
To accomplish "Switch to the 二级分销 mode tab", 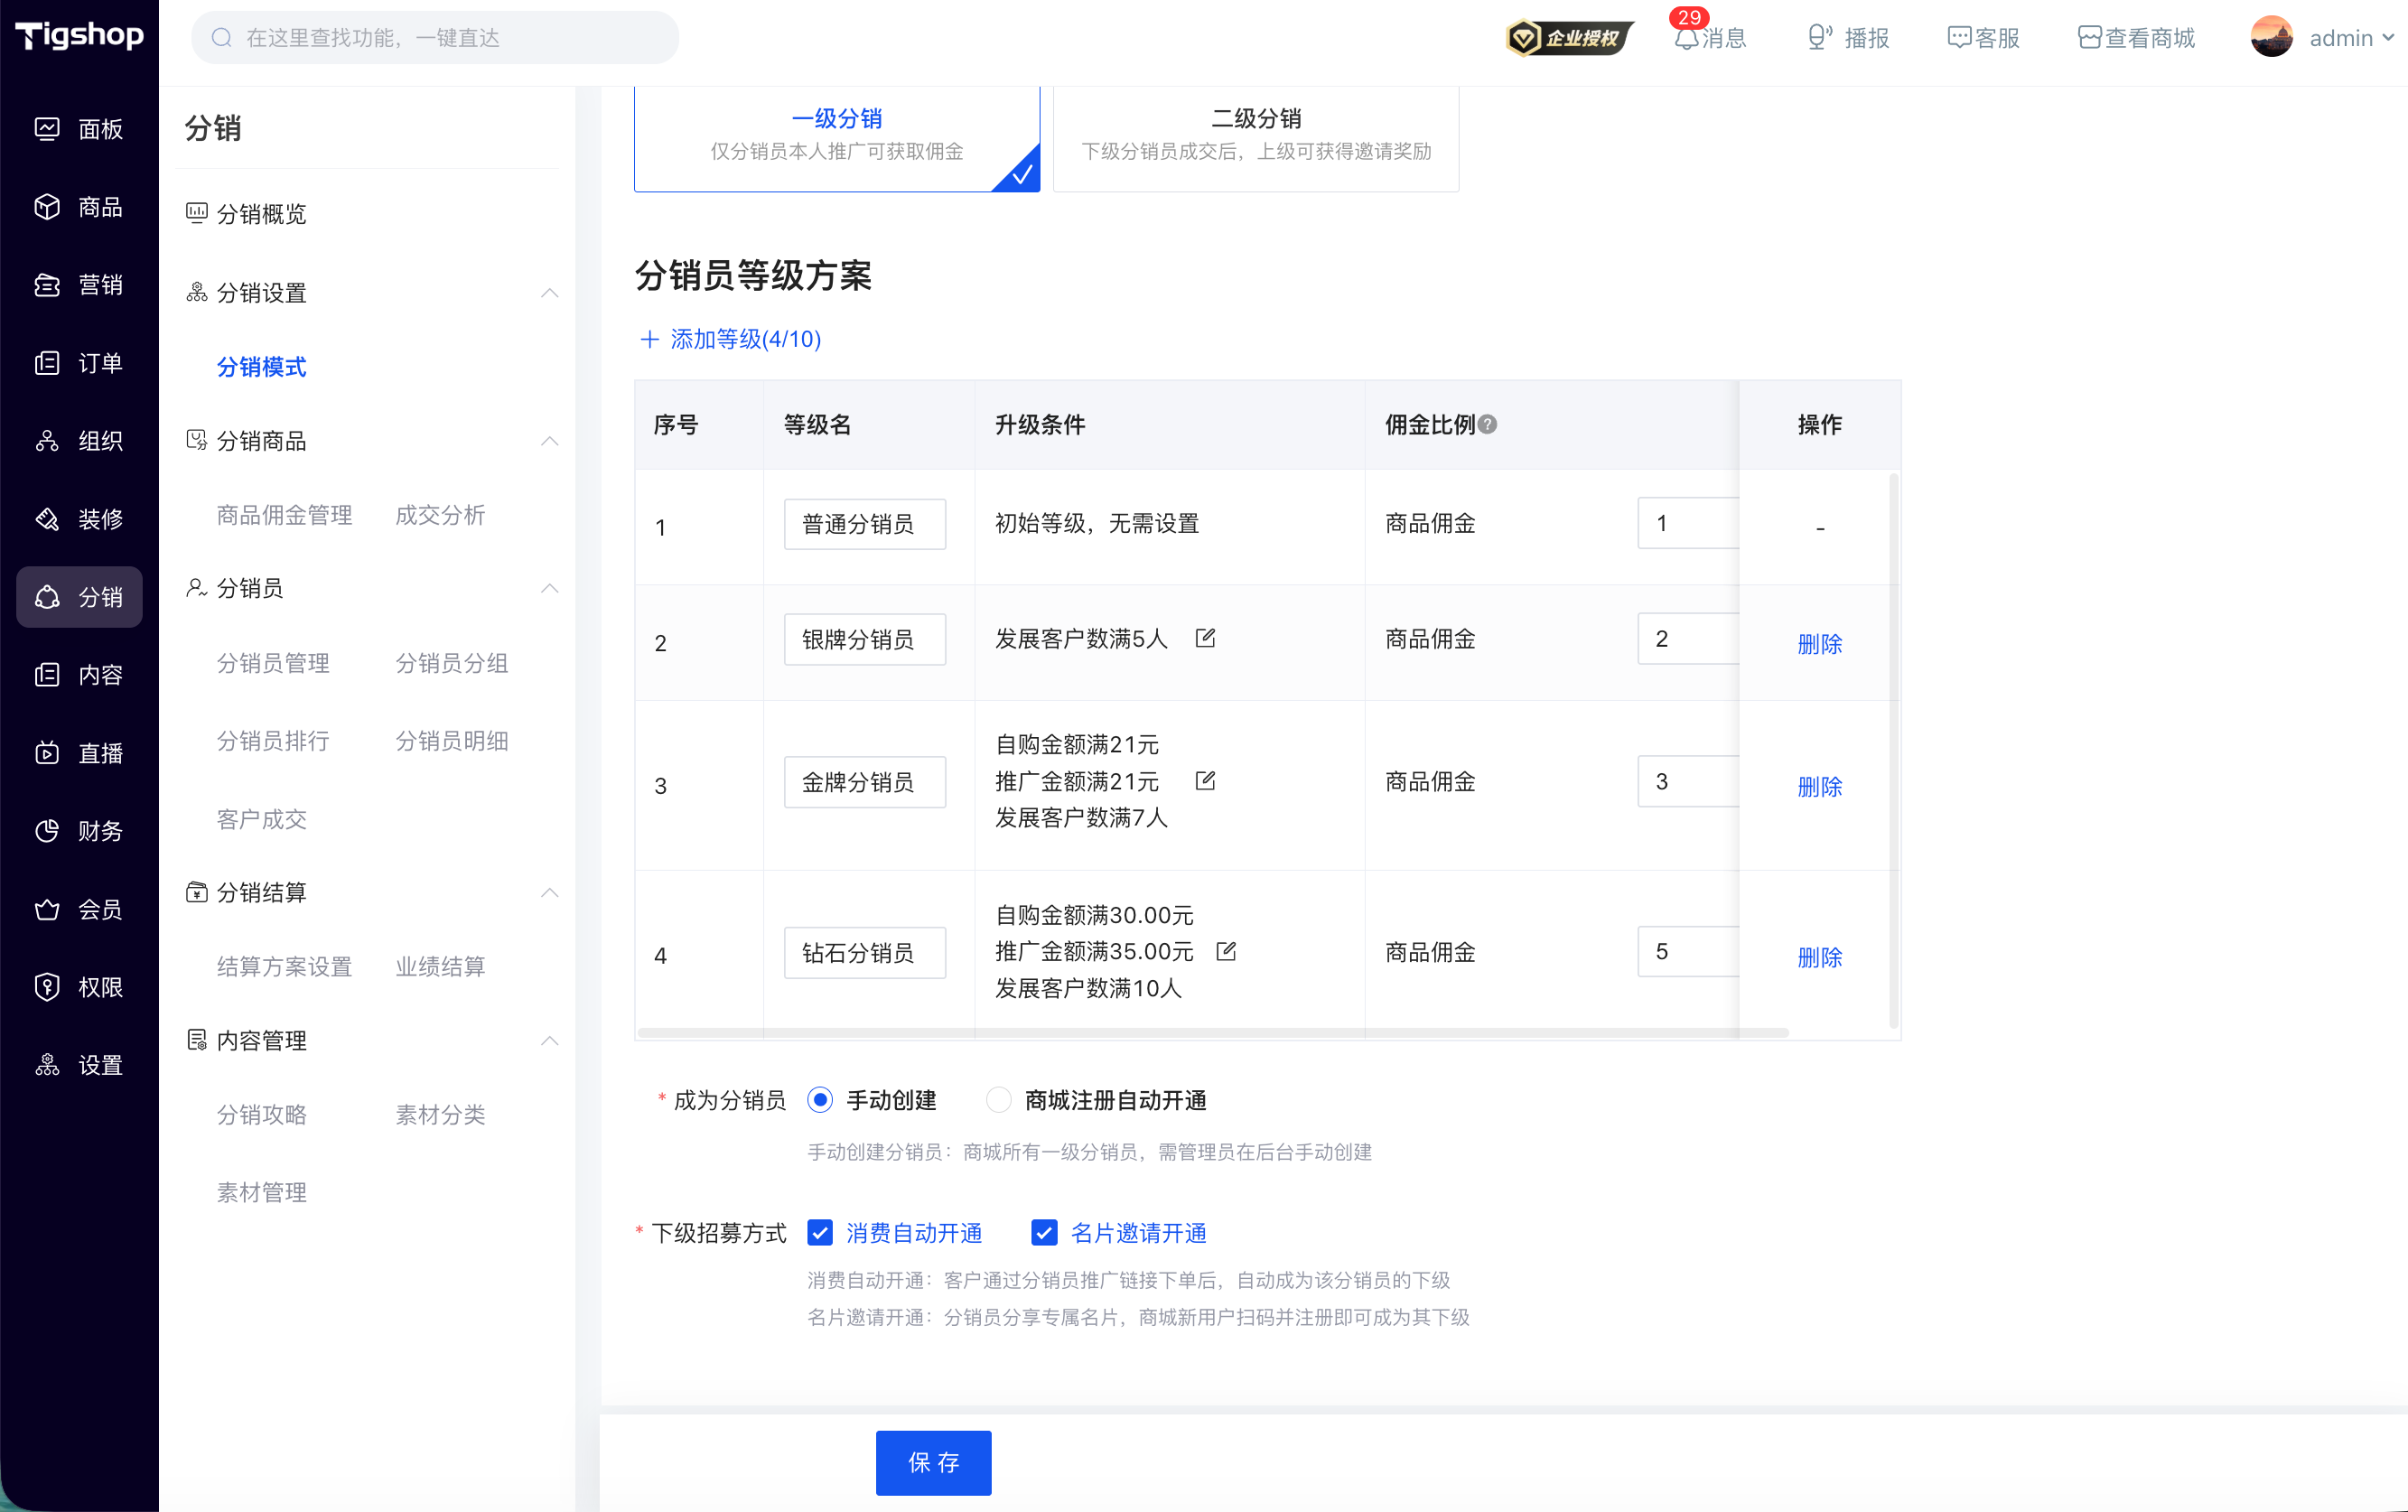I will pos(1256,136).
